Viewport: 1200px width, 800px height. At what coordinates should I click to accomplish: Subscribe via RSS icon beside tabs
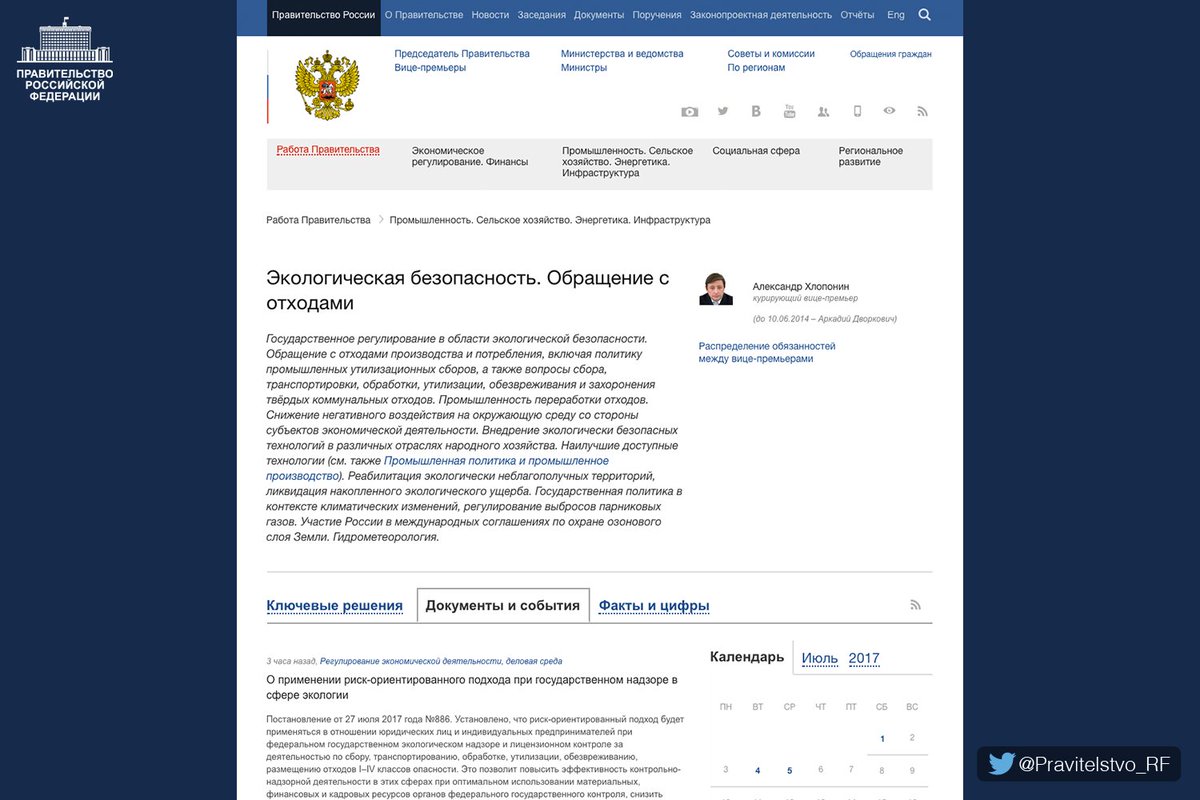tap(915, 604)
